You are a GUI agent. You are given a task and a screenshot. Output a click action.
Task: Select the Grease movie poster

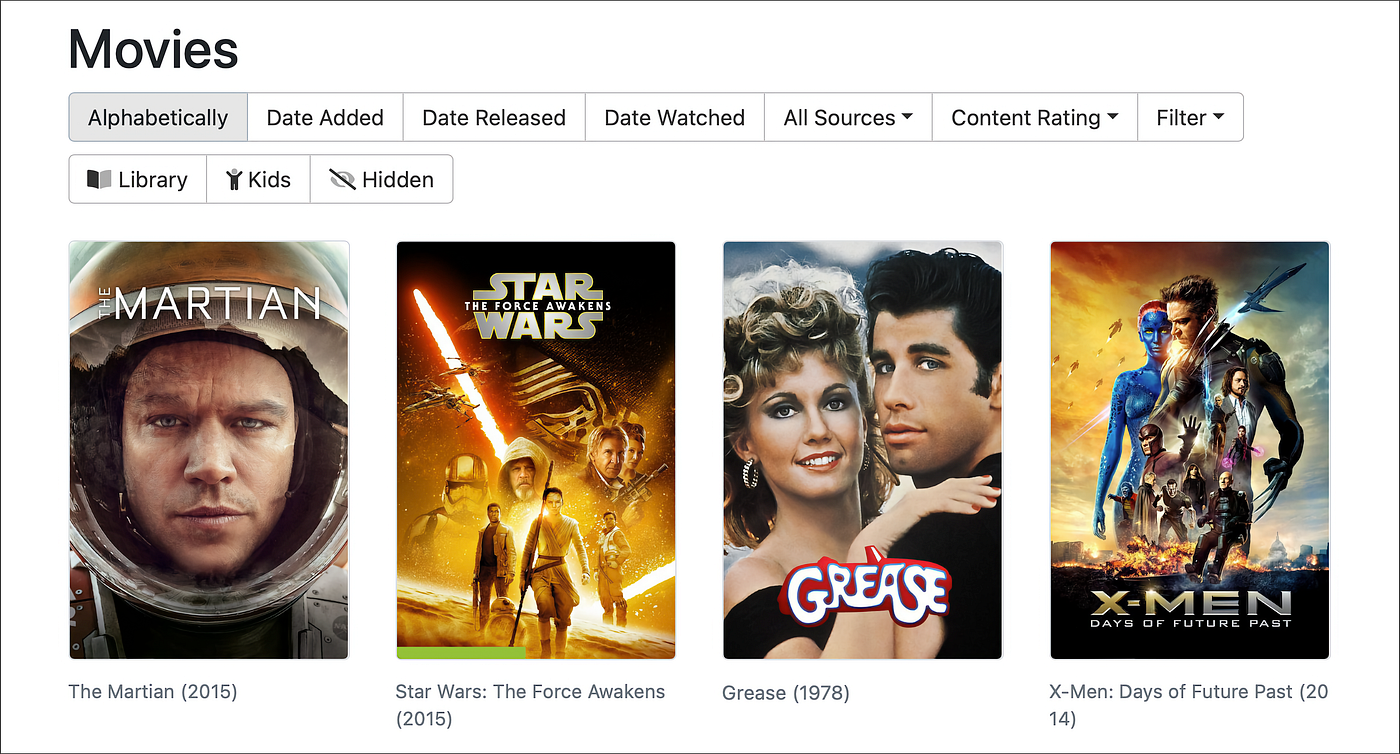tap(862, 450)
